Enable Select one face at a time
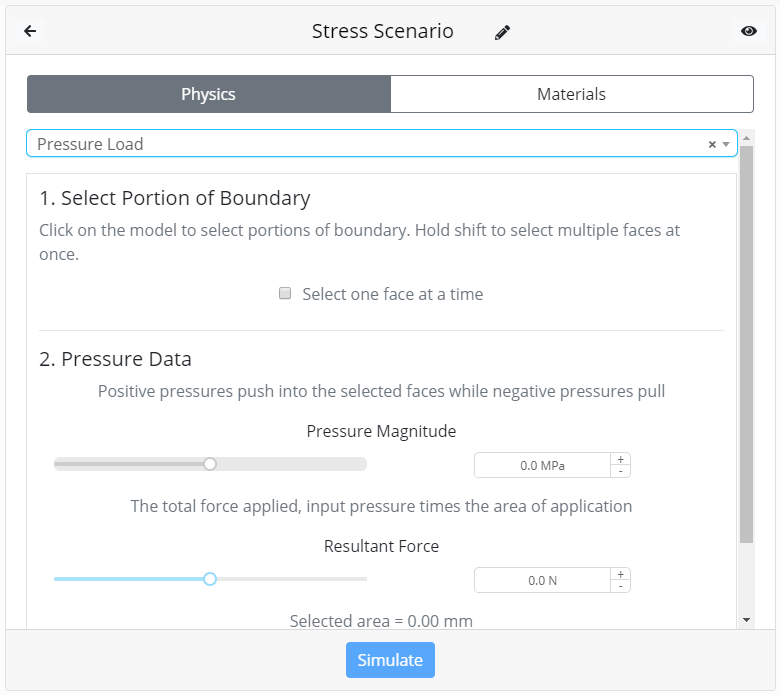 point(285,293)
